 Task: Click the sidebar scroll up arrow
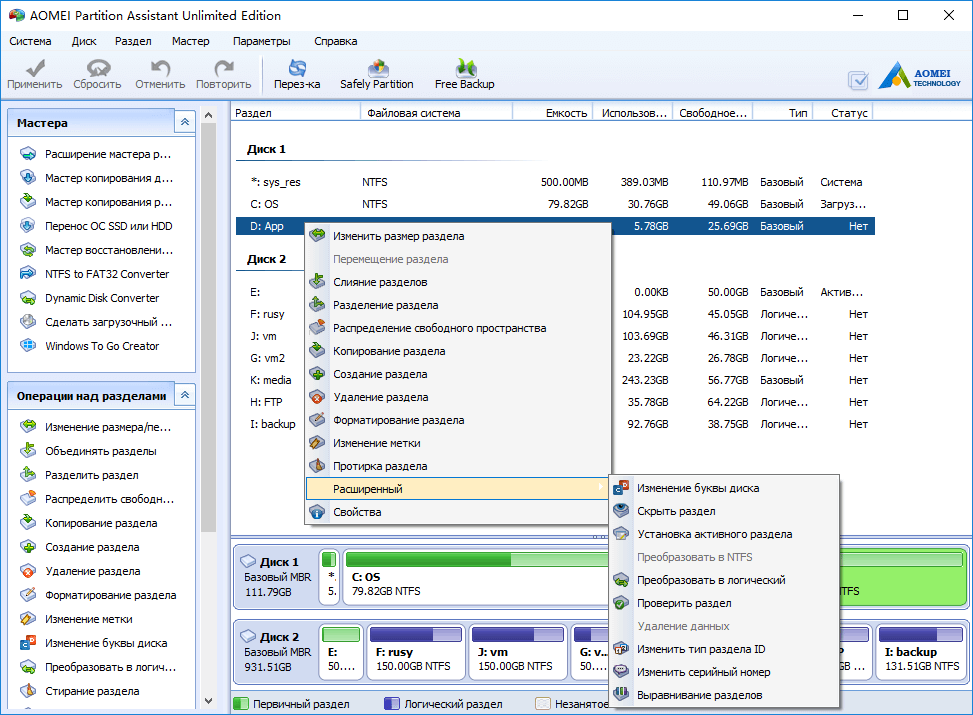[x=208, y=115]
